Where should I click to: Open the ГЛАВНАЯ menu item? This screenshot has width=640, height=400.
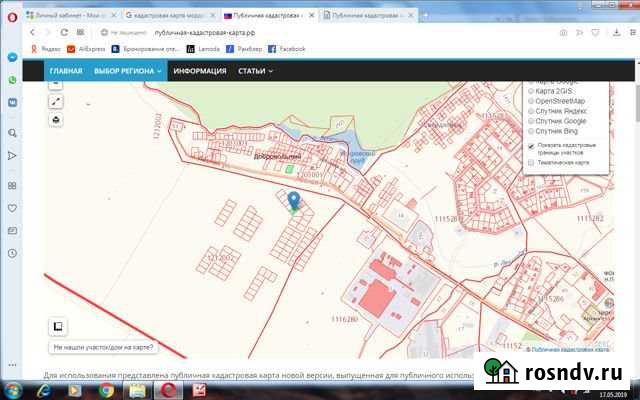(66, 71)
